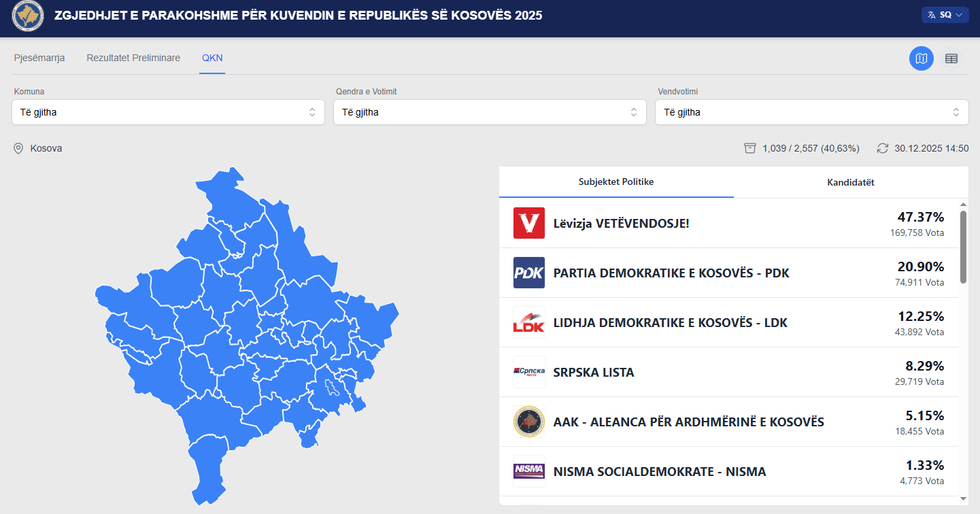980x514 pixels.
Task: Click the election commission logo in header
Action: 26,18
